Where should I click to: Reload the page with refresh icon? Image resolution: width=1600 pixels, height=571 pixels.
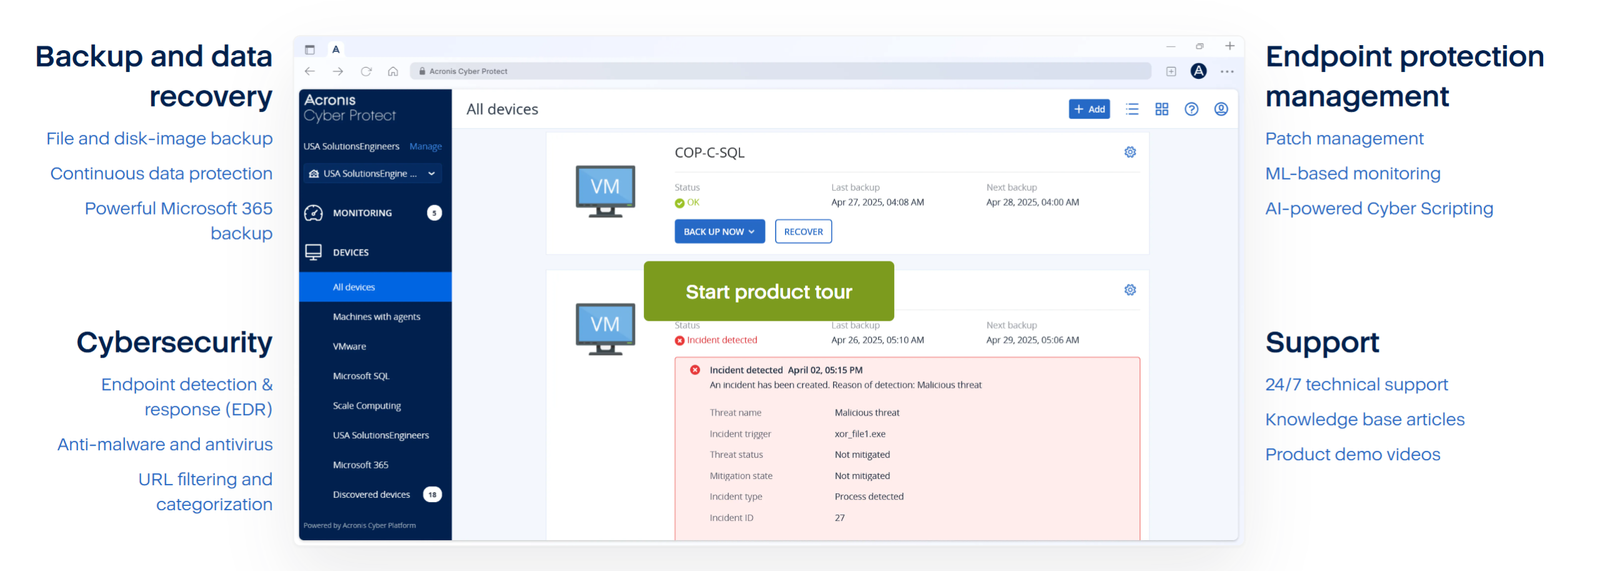coord(366,71)
